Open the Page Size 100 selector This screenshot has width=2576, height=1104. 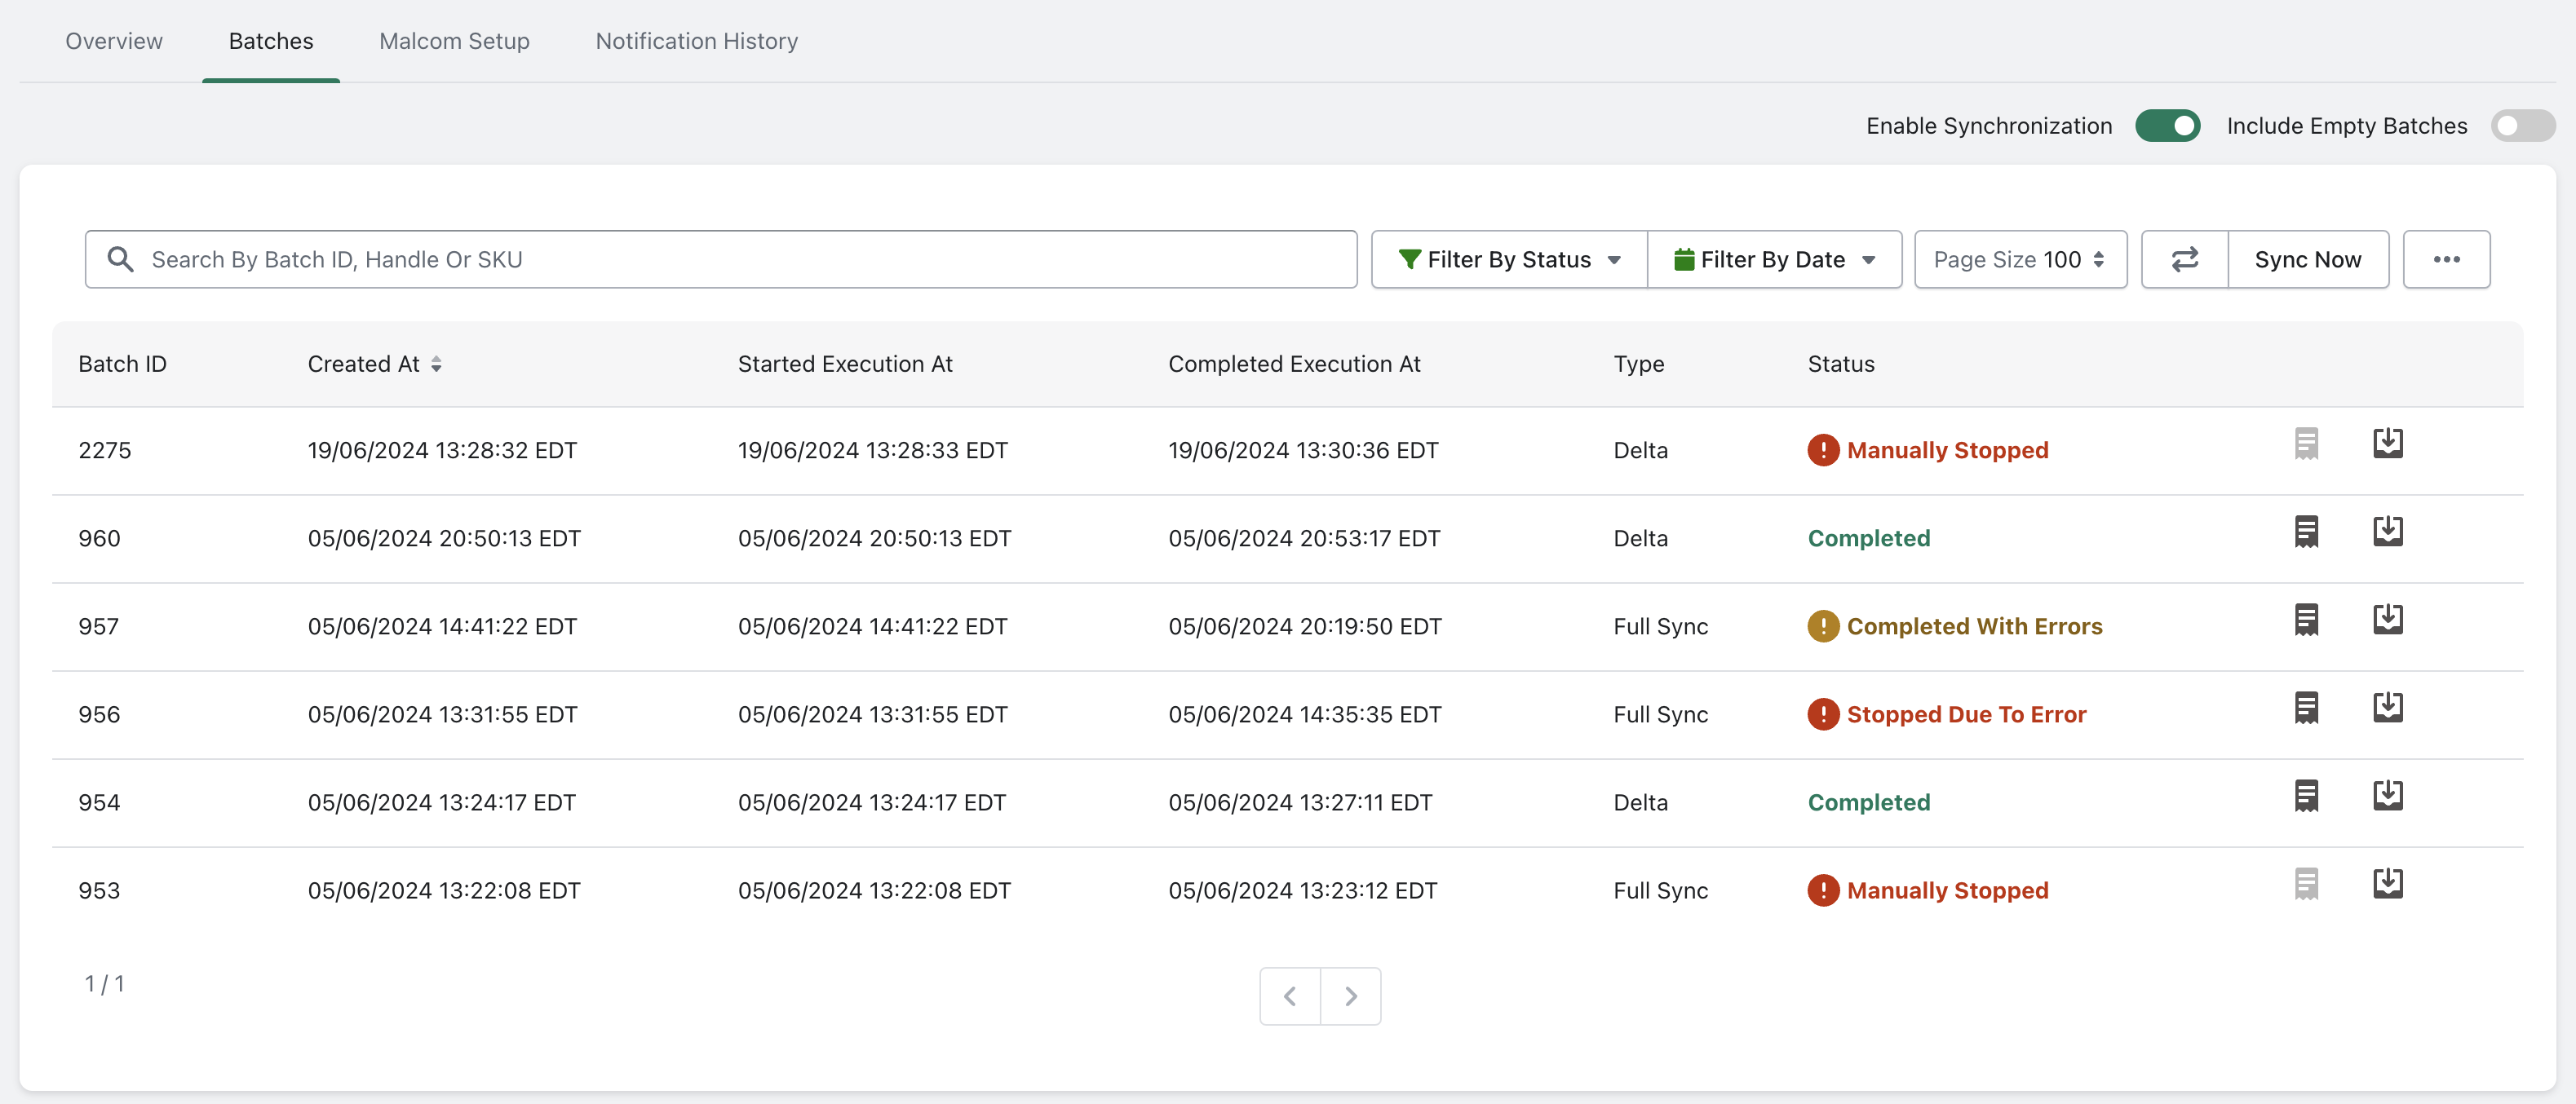(x=2020, y=259)
